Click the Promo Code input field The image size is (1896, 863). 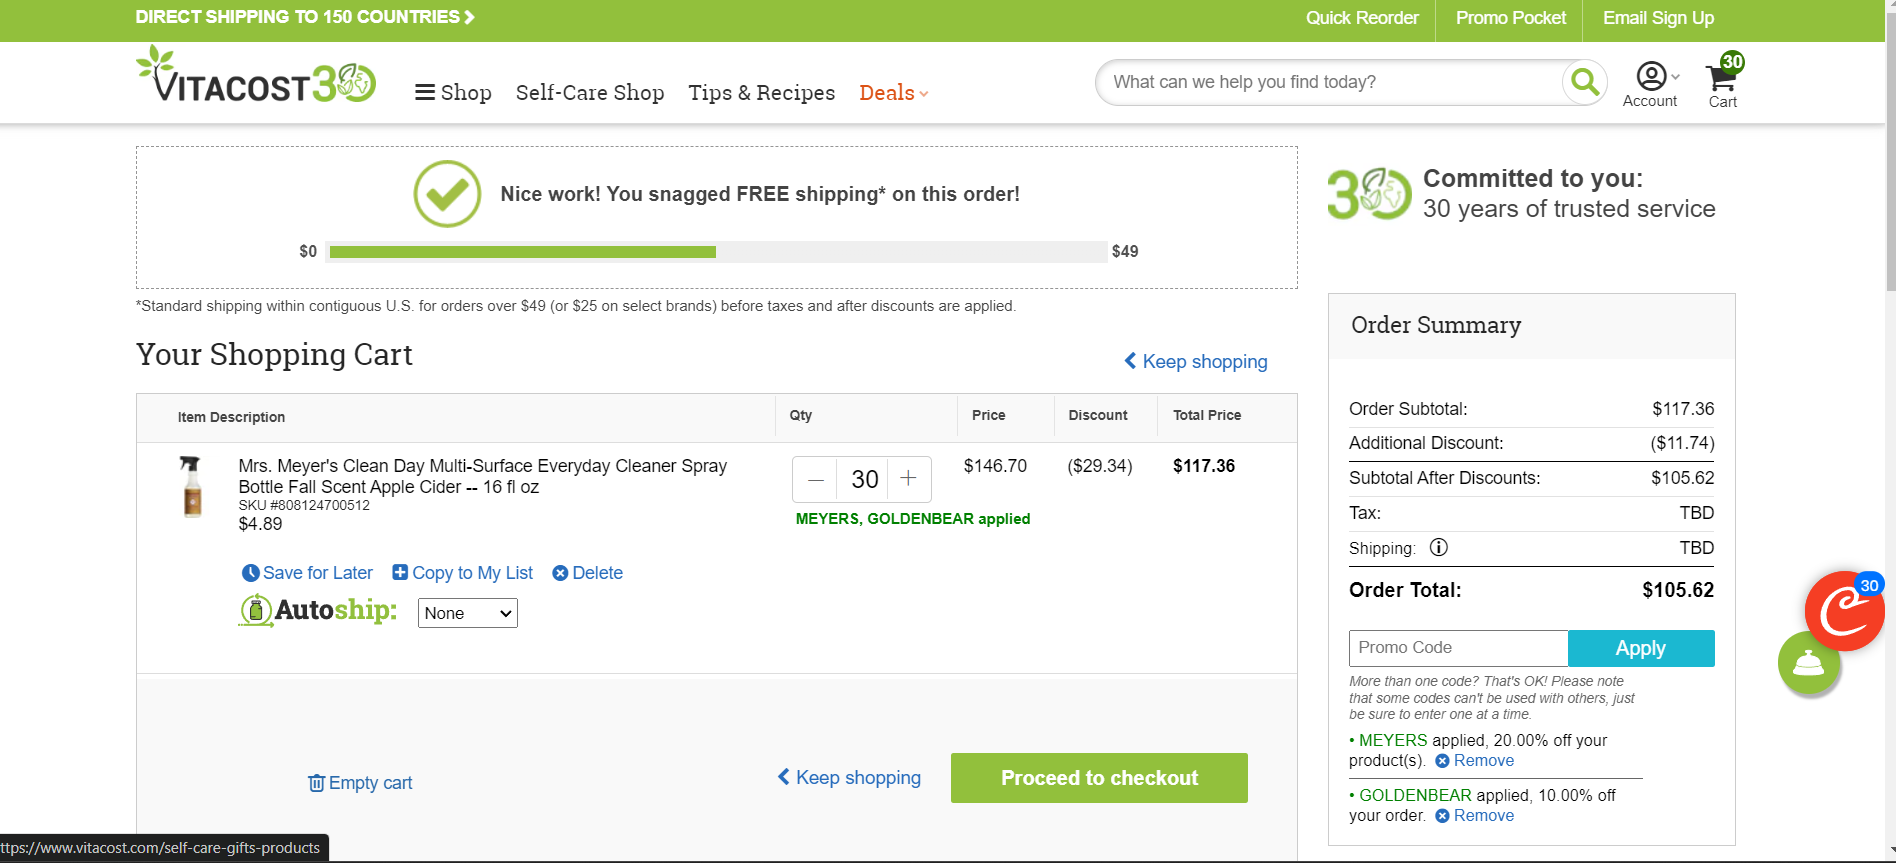tap(1458, 648)
